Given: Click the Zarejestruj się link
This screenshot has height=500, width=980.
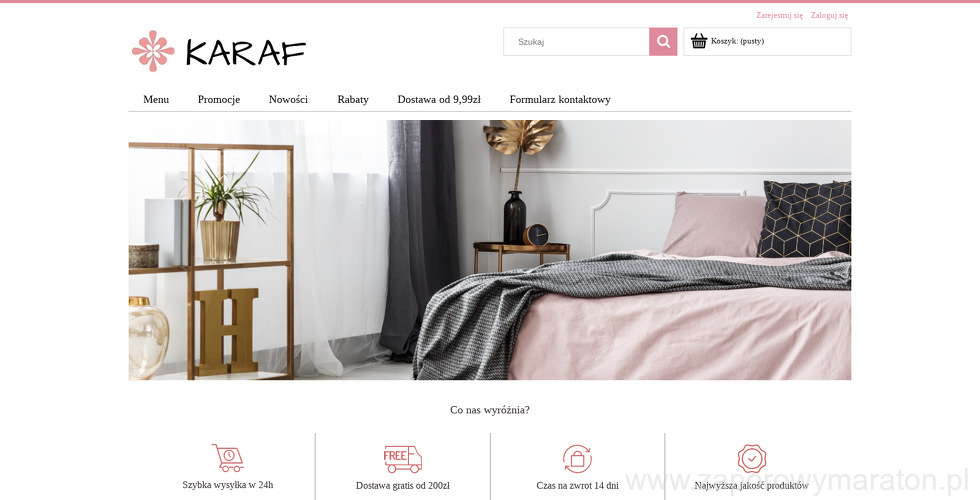Looking at the screenshot, I should pos(779,15).
